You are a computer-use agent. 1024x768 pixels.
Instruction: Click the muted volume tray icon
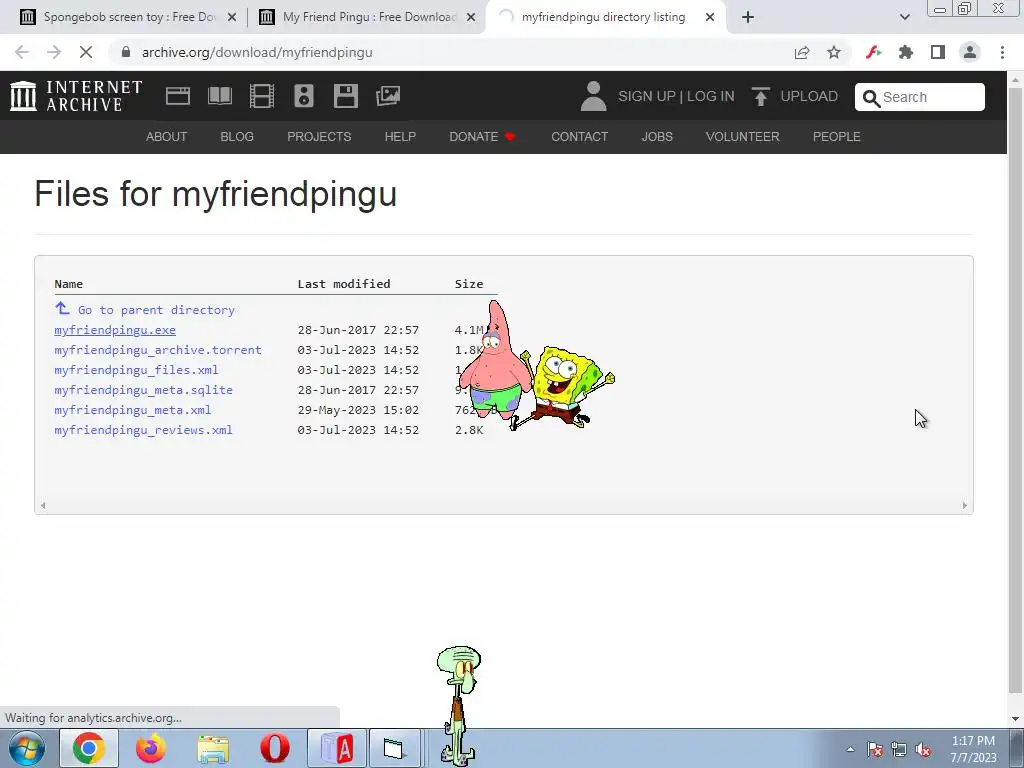[923, 750]
